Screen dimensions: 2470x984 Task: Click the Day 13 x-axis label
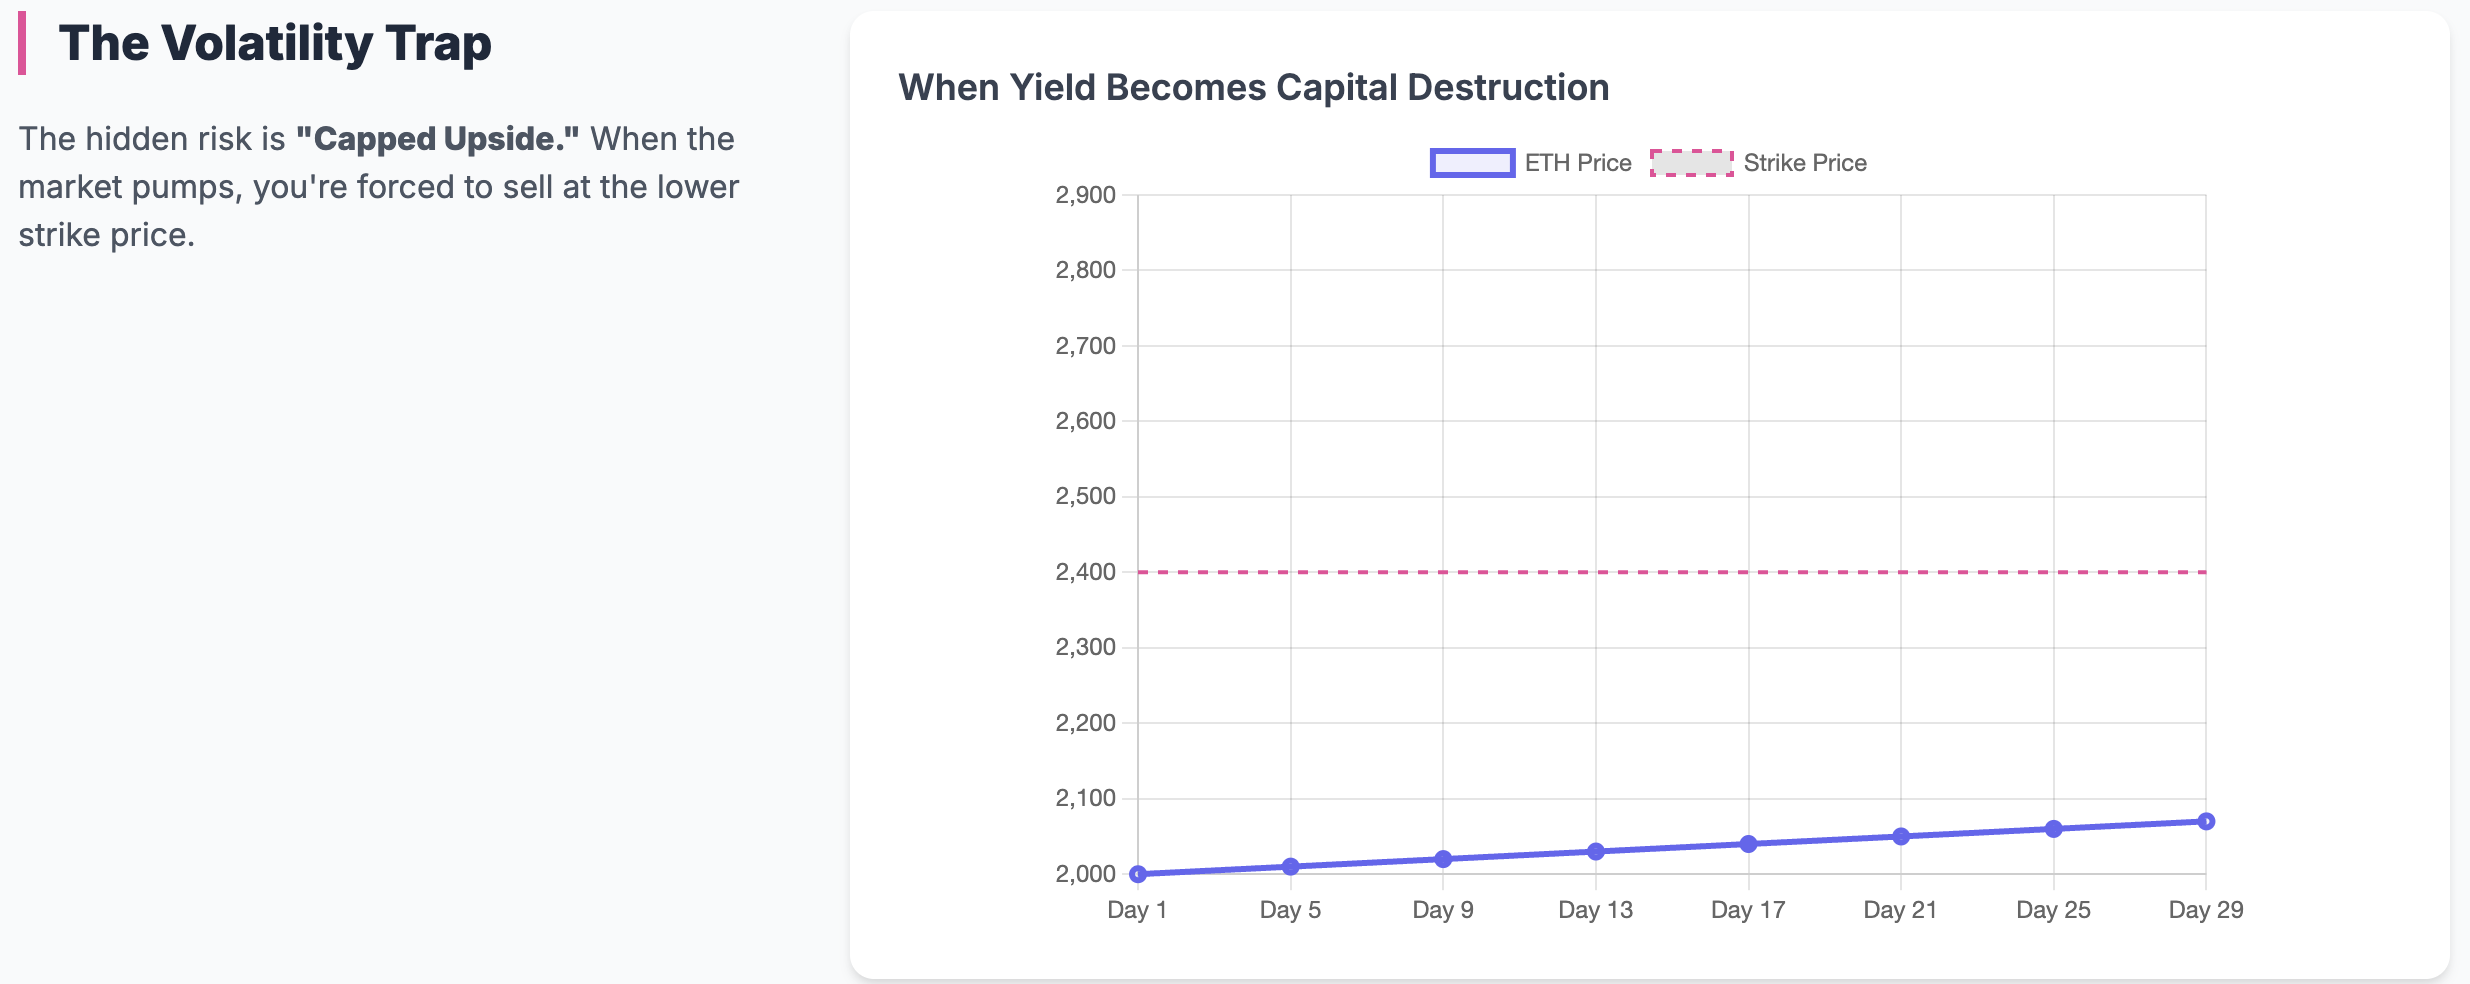[x=1595, y=910]
